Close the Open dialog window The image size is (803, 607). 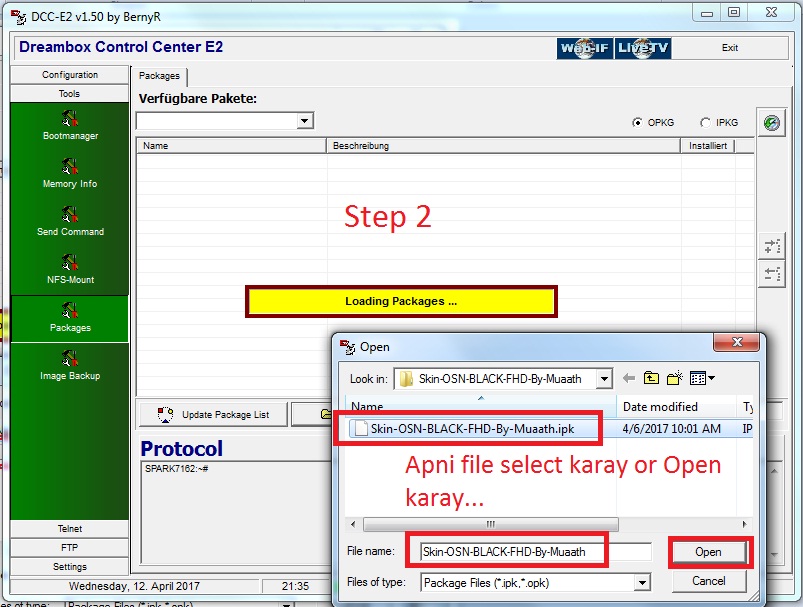click(736, 342)
